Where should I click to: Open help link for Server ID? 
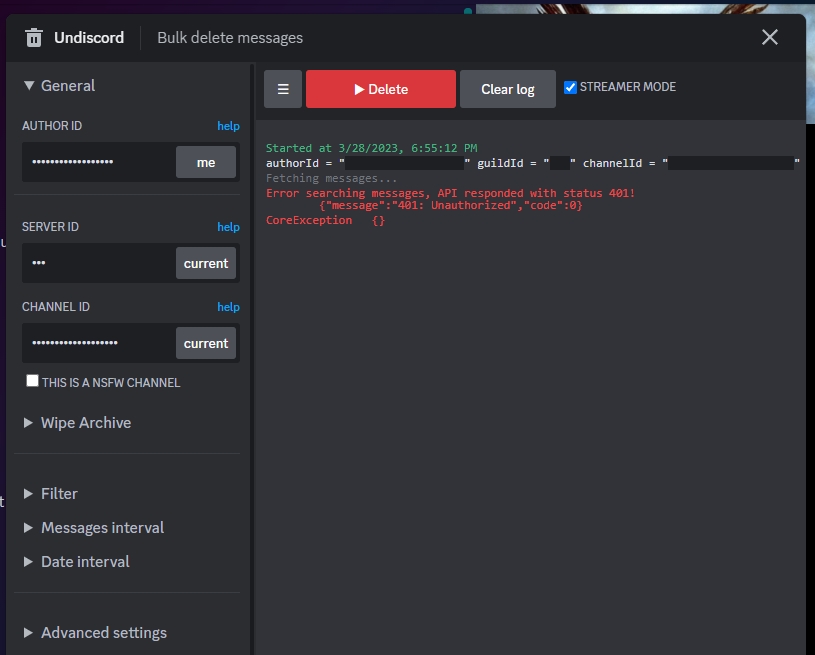(228, 227)
